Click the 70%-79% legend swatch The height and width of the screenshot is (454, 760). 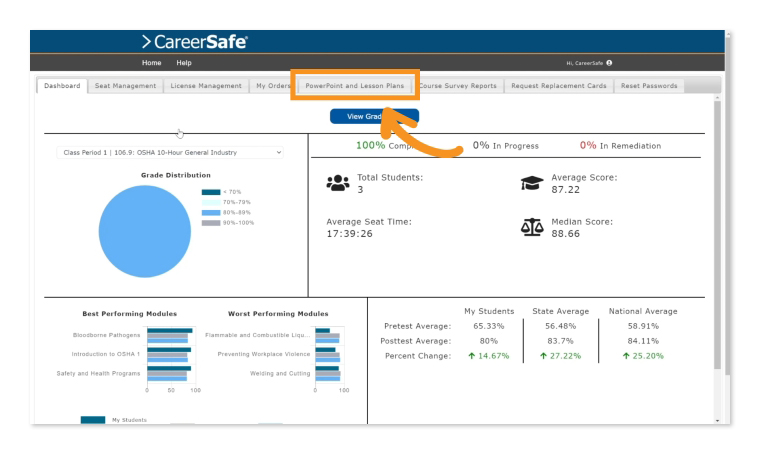211,203
